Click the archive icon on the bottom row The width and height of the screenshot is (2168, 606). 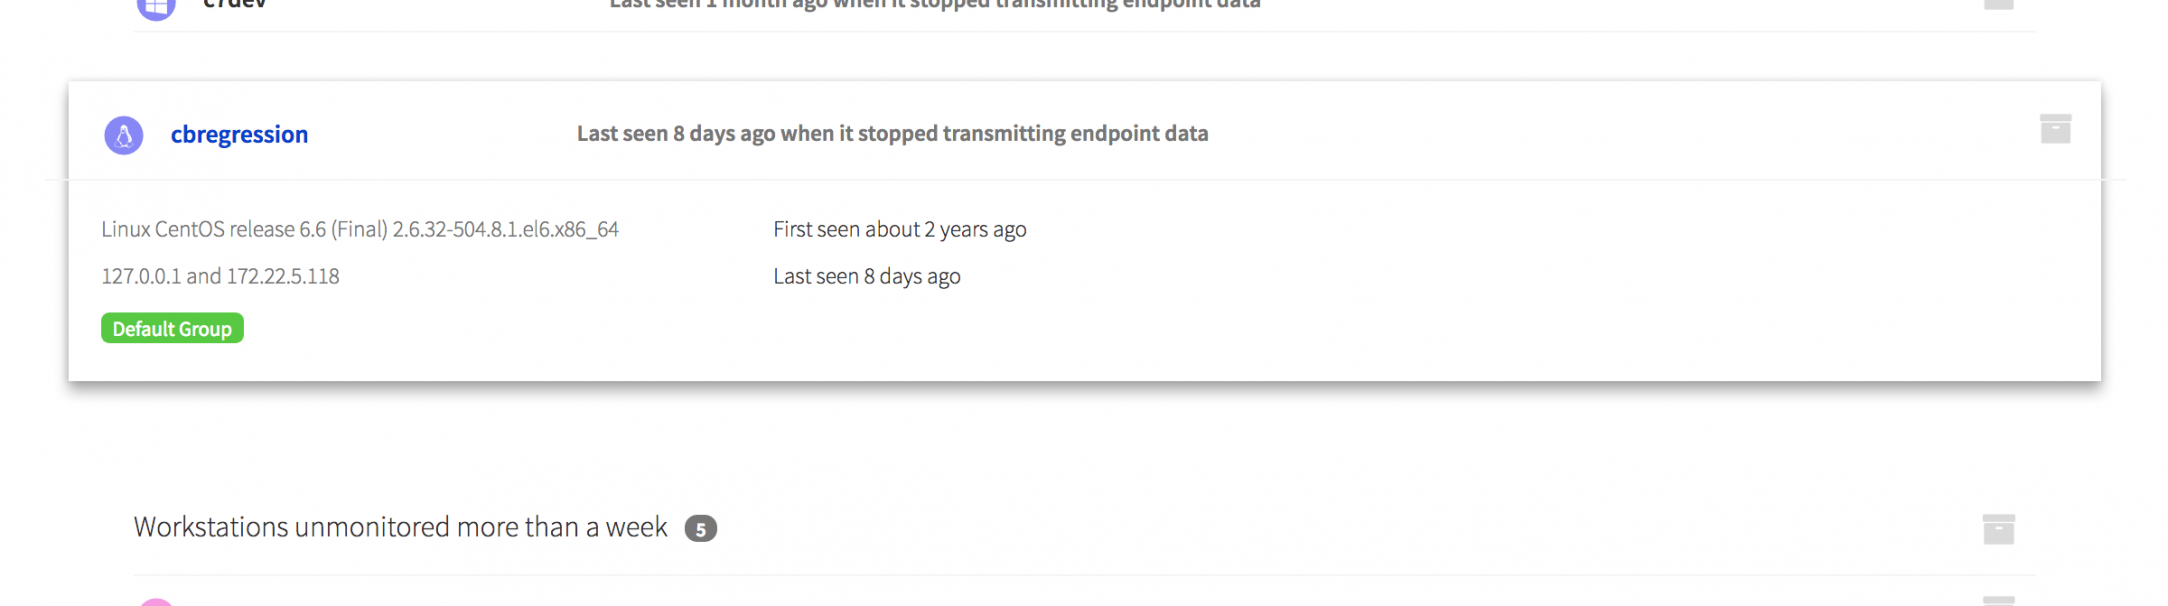pos(1998,601)
